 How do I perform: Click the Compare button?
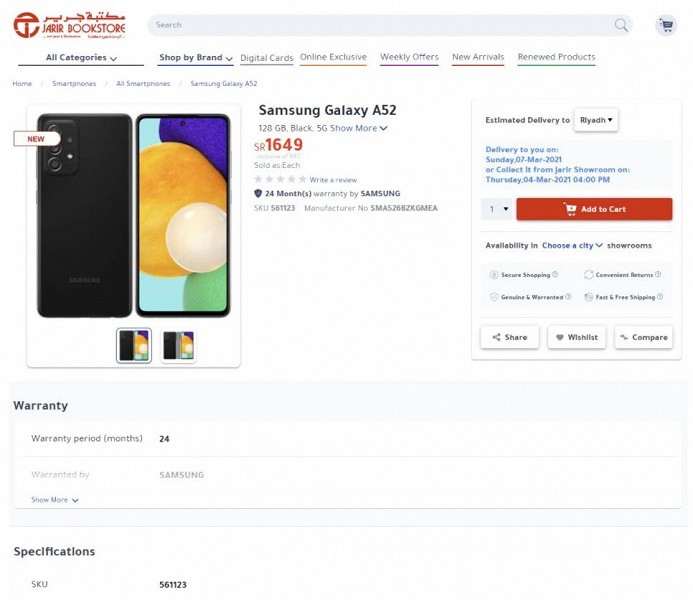point(643,337)
